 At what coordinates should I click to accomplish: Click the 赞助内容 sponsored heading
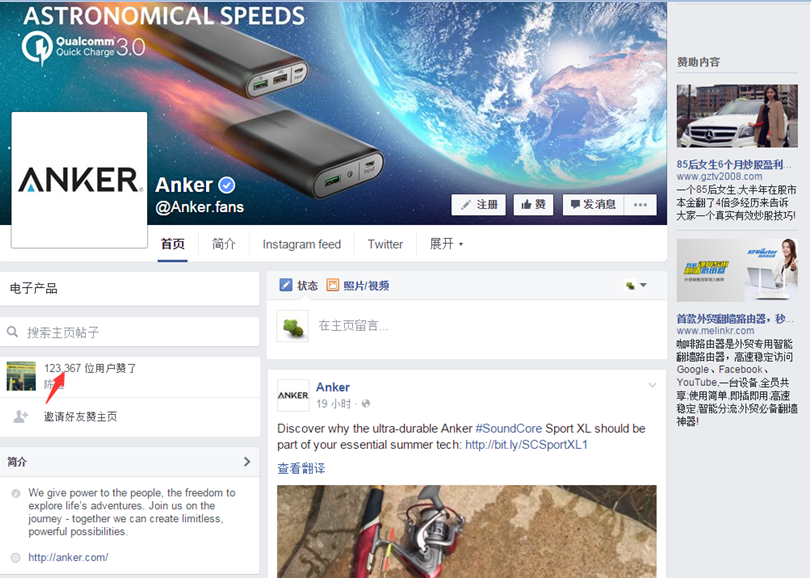pyautogui.click(x=698, y=62)
